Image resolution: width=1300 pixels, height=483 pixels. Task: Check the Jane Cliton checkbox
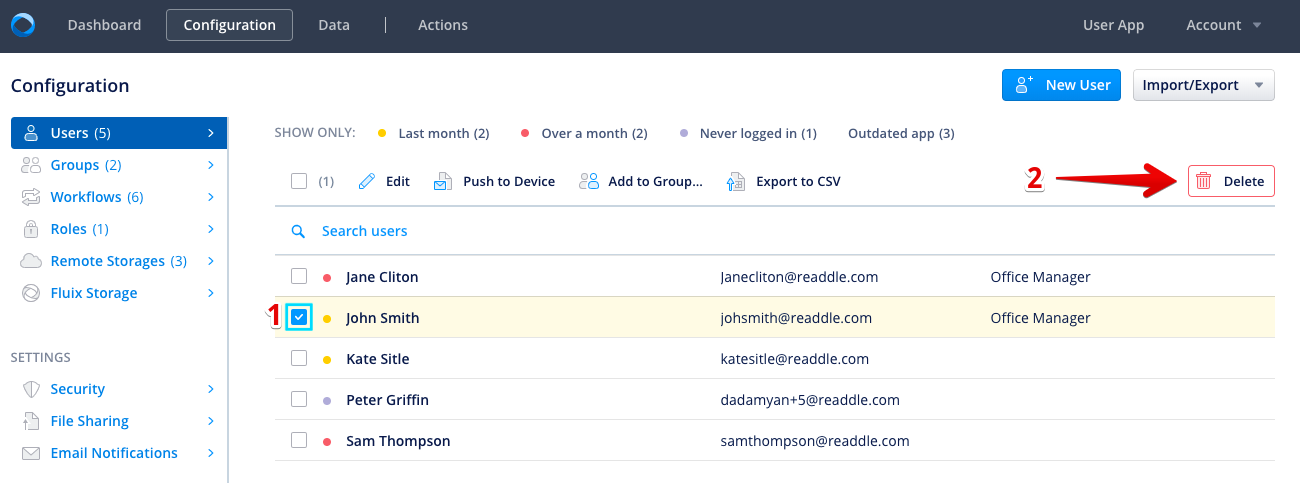pyautogui.click(x=299, y=276)
